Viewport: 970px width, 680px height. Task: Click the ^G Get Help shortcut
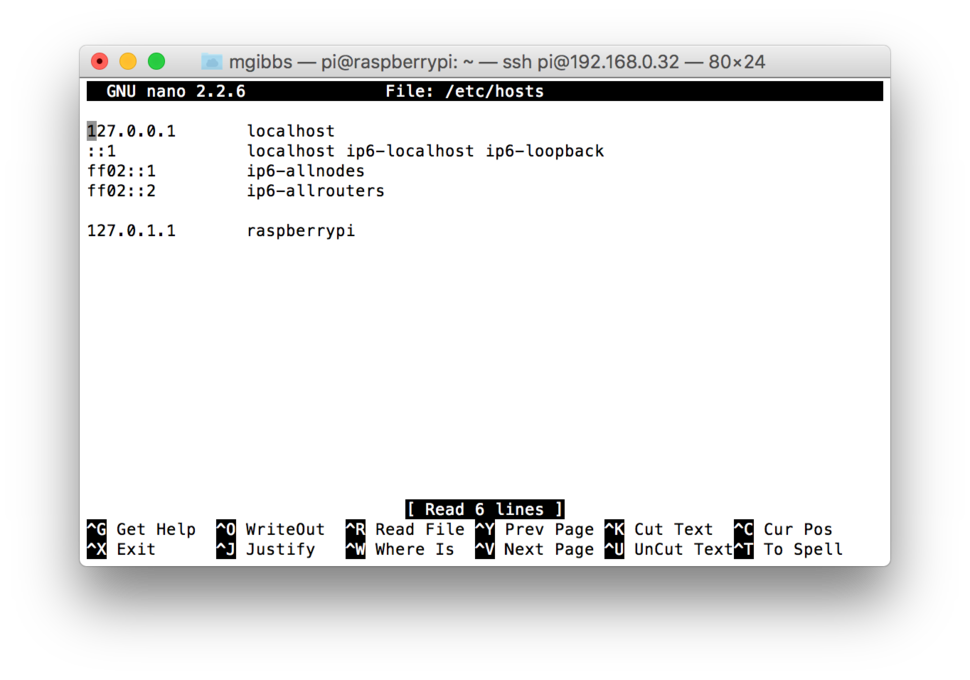143,529
